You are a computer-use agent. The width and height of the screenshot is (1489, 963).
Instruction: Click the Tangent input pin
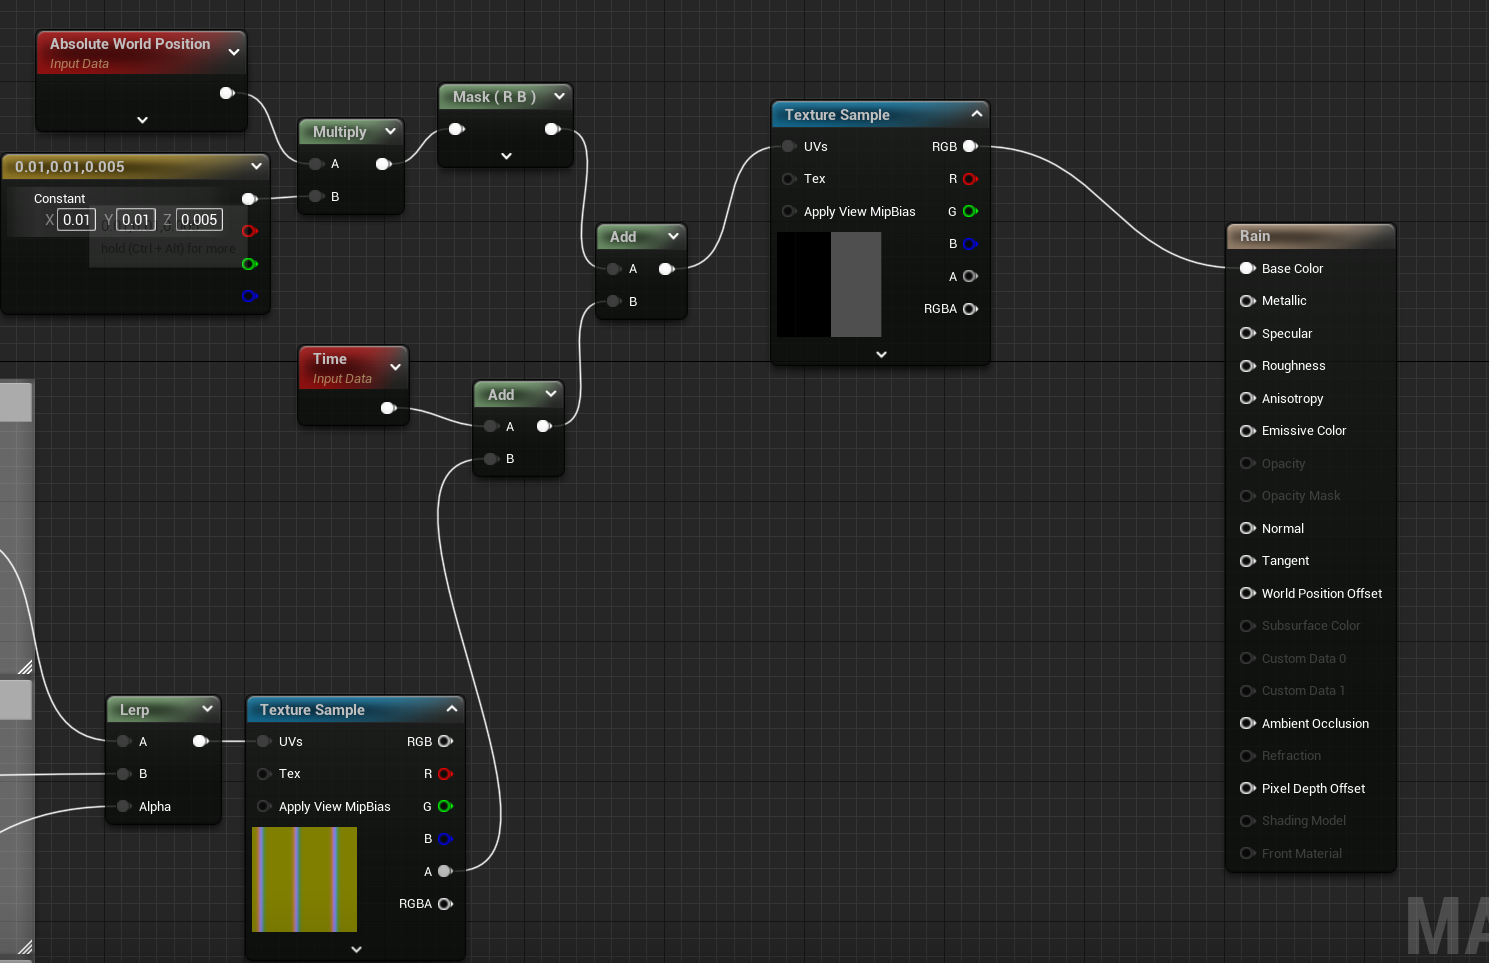[1247, 561]
